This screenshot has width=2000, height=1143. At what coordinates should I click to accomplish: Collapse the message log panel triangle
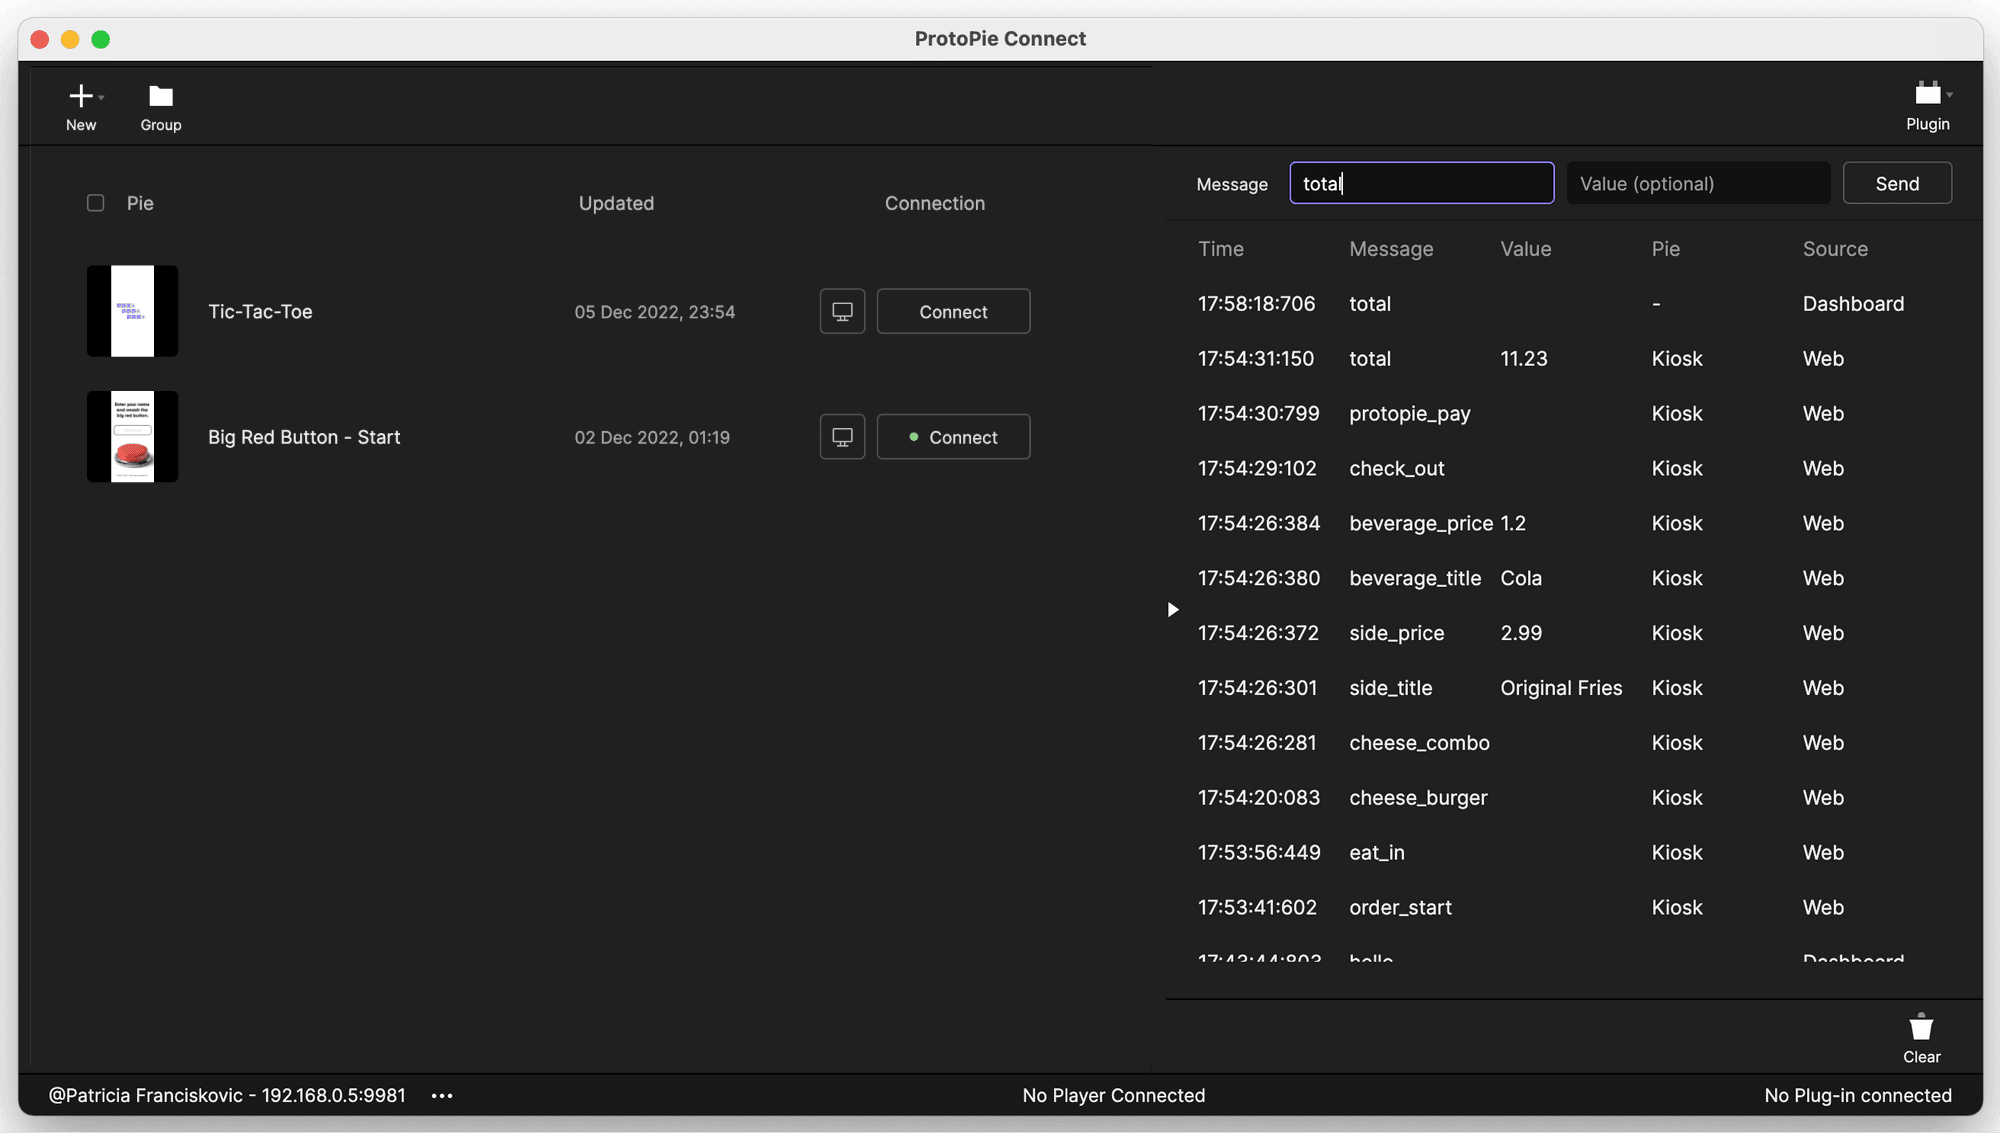(x=1172, y=609)
